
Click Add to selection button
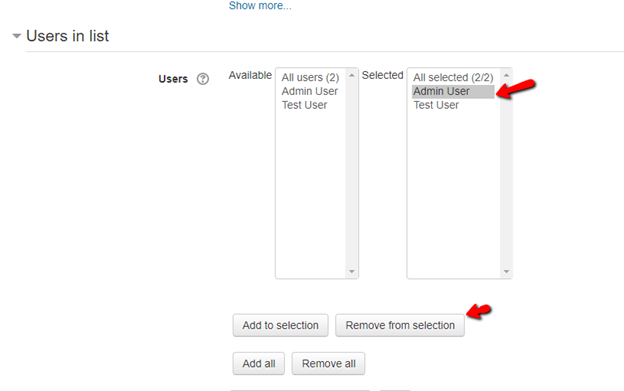coord(281,325)
